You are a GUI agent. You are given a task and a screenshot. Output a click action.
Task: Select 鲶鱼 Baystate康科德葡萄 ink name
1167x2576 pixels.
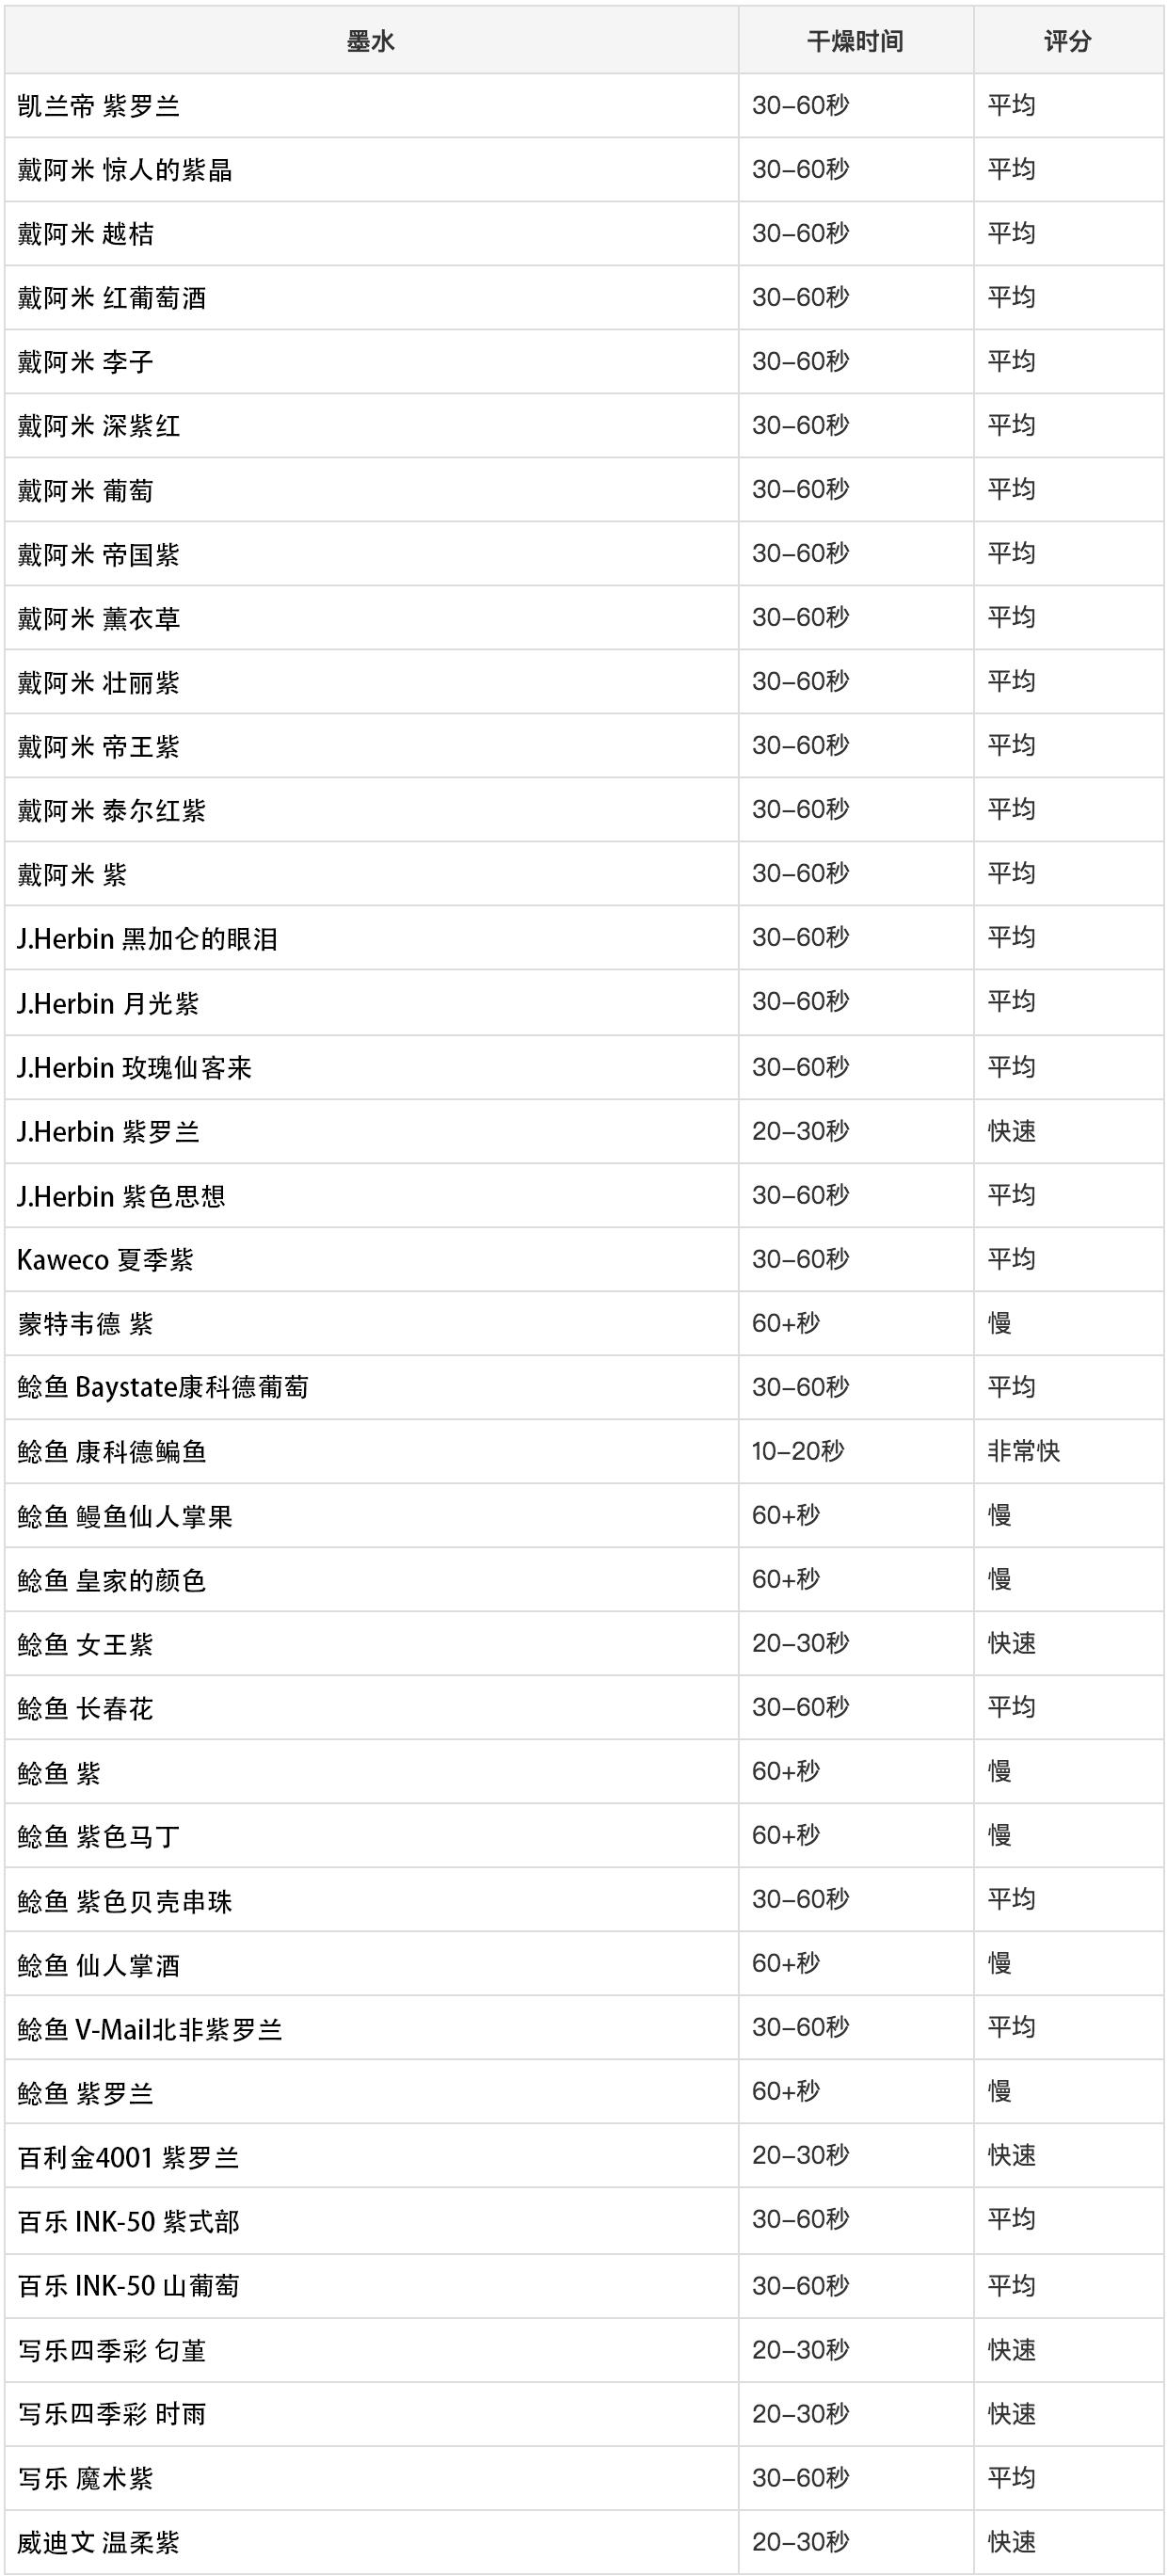(163, 1387)
